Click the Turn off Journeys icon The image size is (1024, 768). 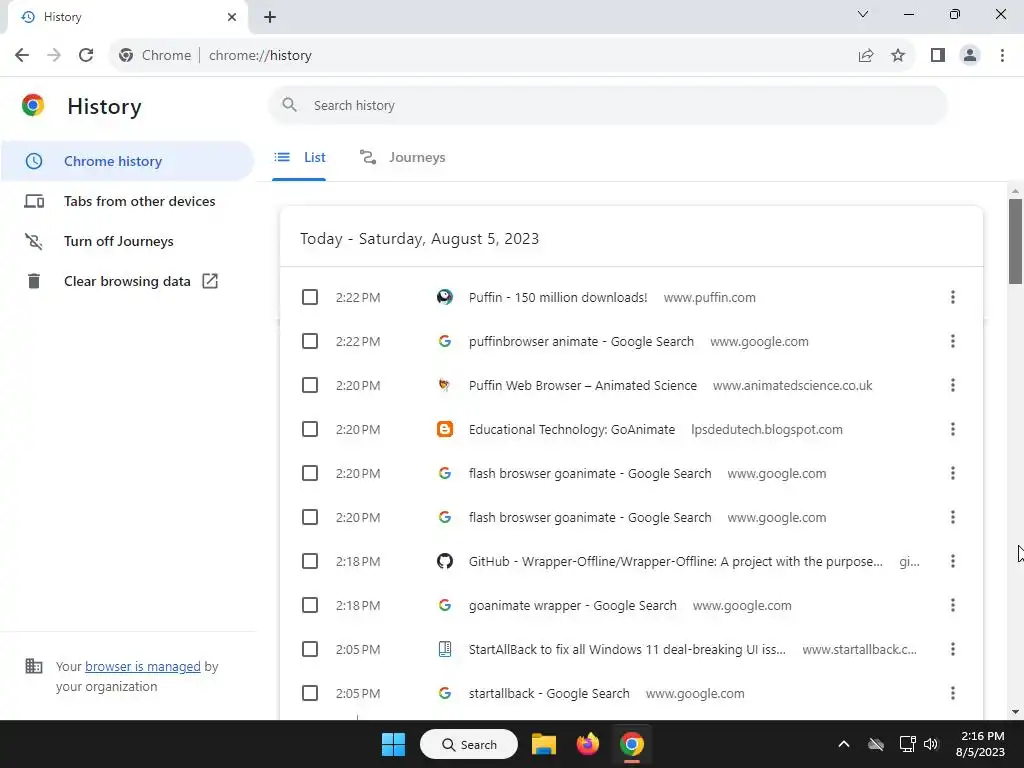[x=34, y=242]
